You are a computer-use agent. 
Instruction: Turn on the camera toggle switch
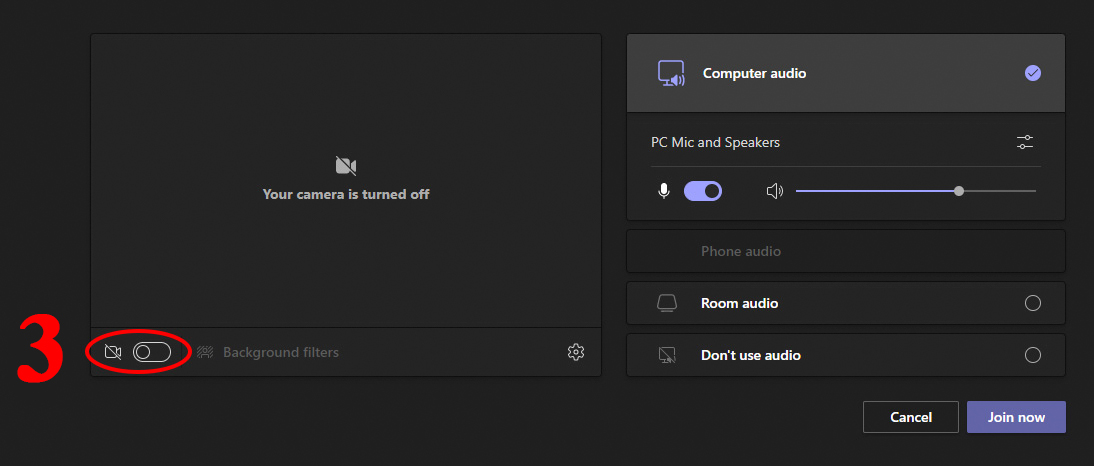coord(152,352)
